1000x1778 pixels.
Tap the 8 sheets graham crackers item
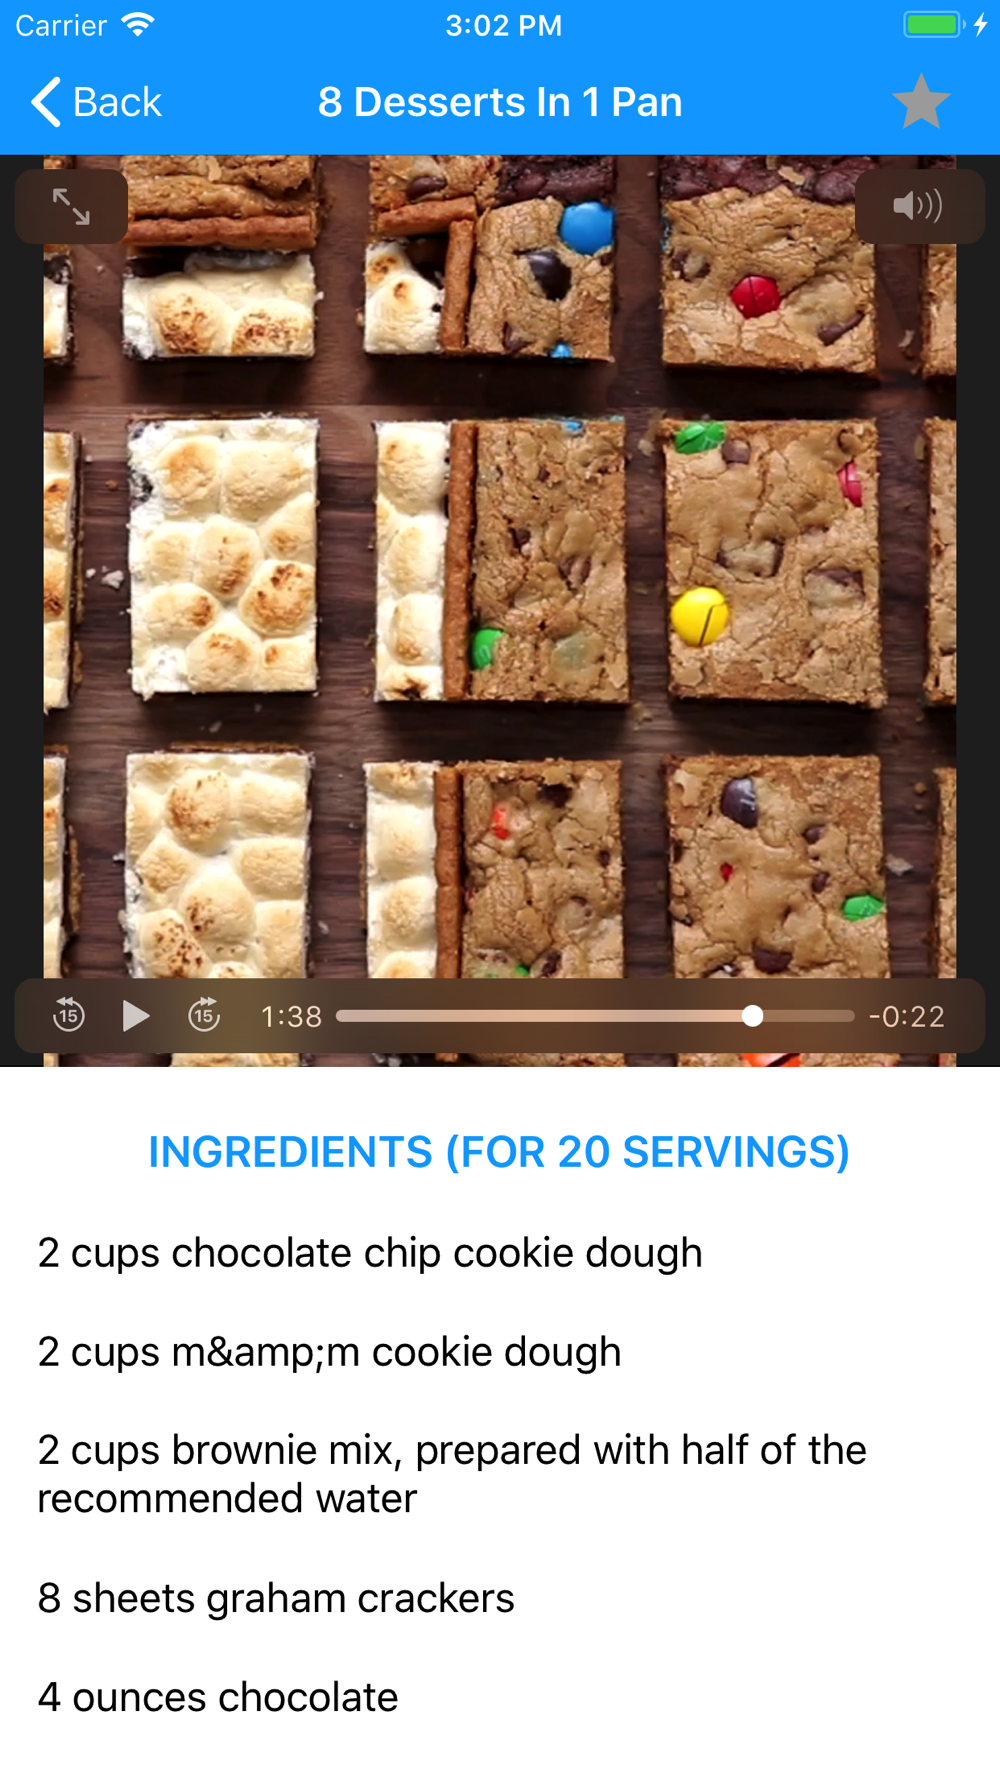276,1598
